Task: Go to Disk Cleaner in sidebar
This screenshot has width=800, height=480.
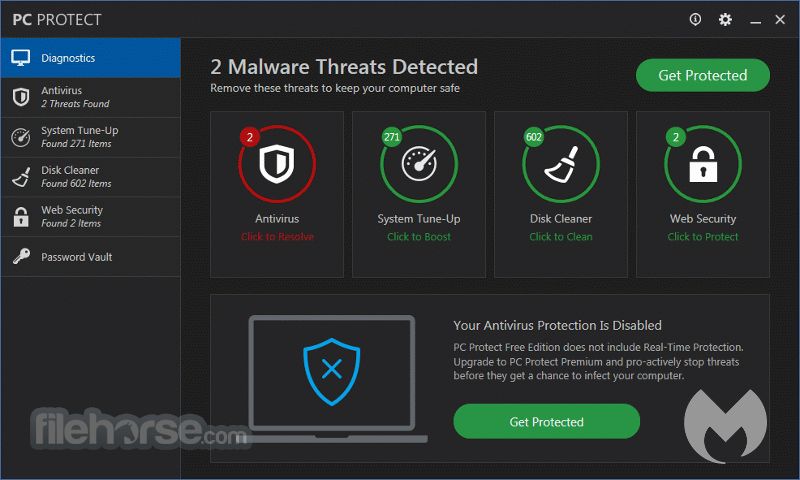Action: [90, 177]
